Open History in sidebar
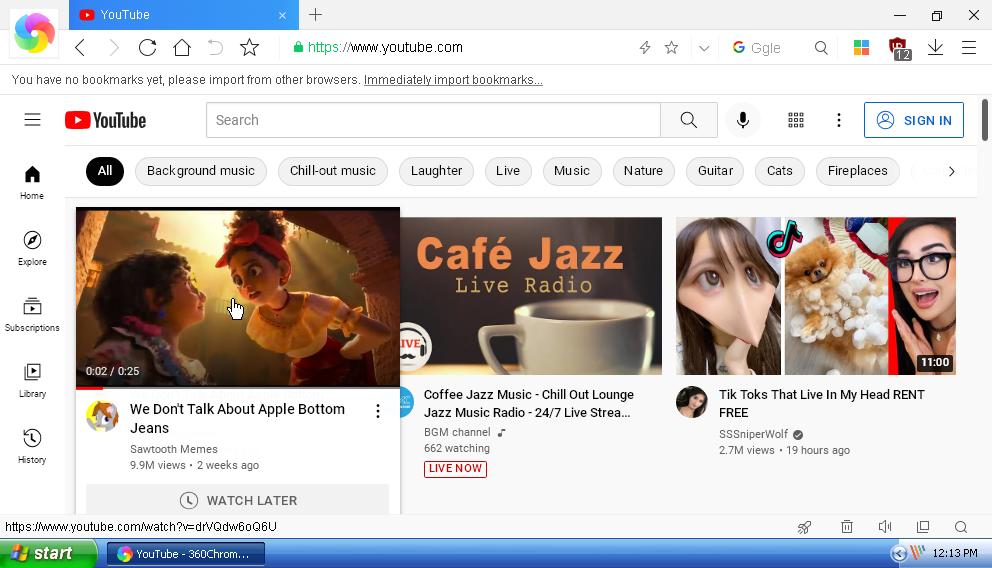This screenshot has height=568, width=992. tap(32, 447)
